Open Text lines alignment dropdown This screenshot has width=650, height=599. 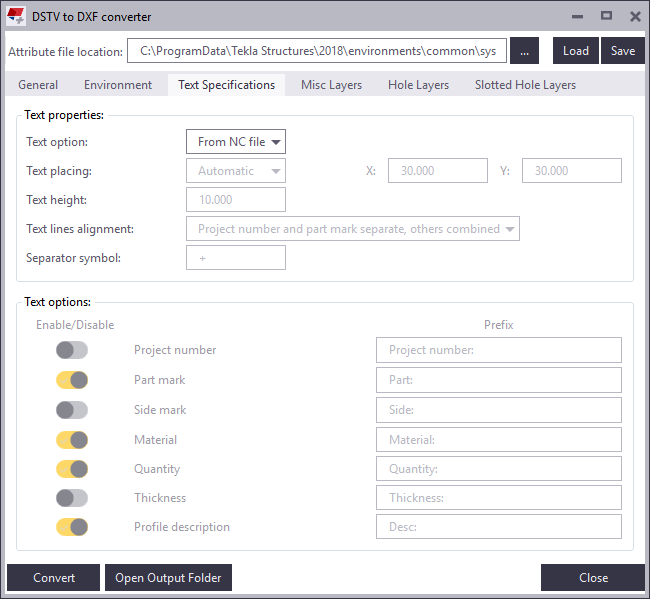[x=352, y=229]
